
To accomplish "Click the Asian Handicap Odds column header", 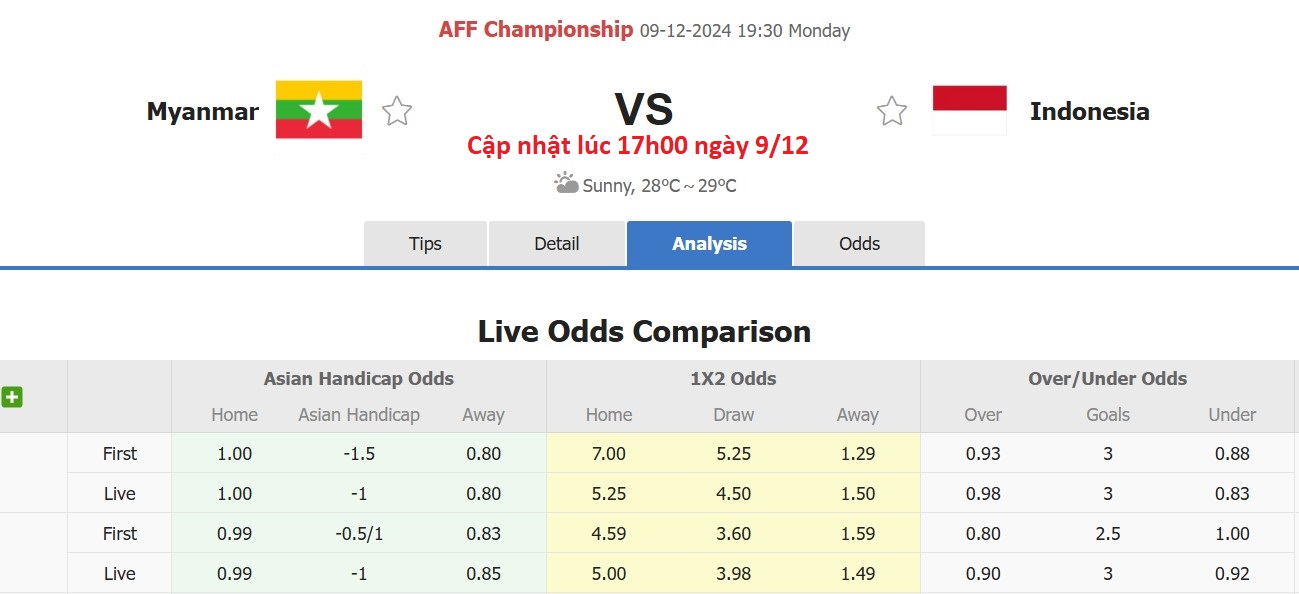I will (359, 379).
